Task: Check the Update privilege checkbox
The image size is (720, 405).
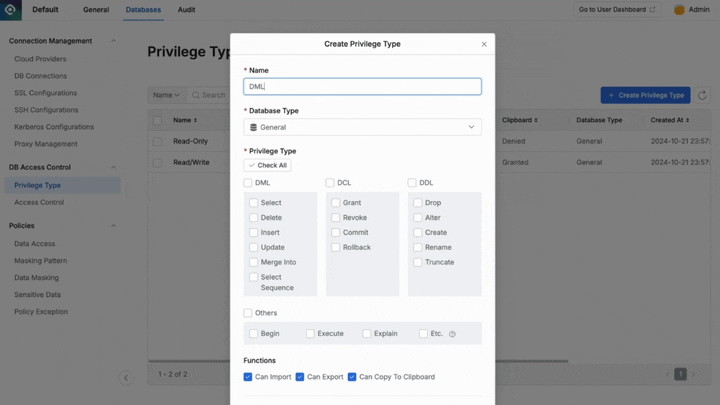Action: (x=253, y=247)
